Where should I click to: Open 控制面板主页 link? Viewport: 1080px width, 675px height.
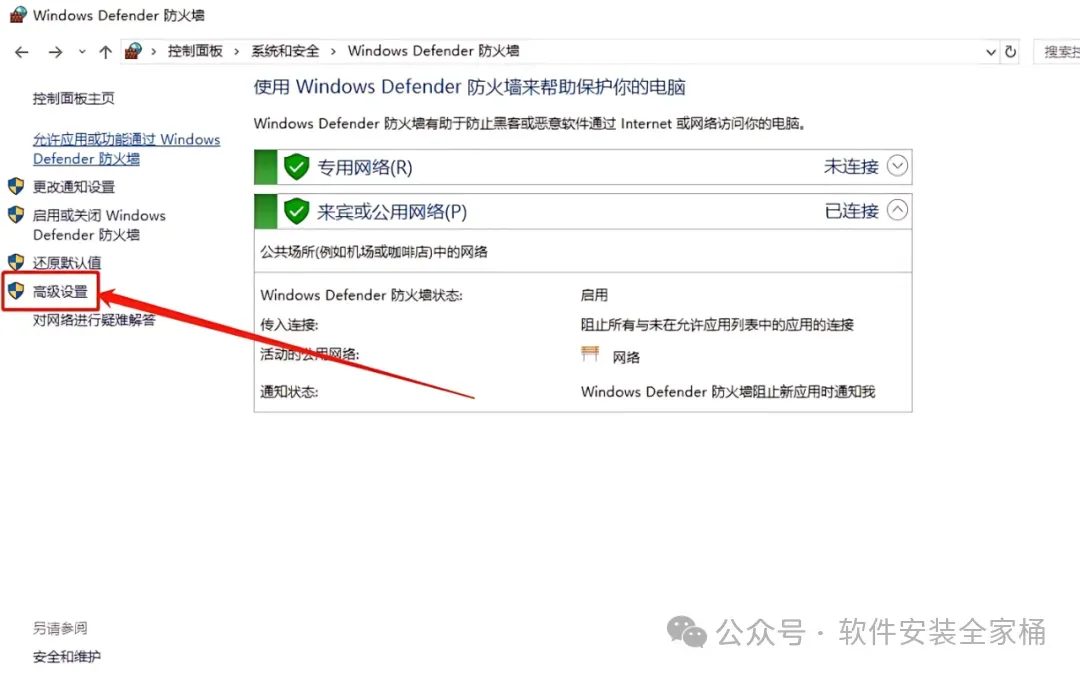click(x=74, y=98)
